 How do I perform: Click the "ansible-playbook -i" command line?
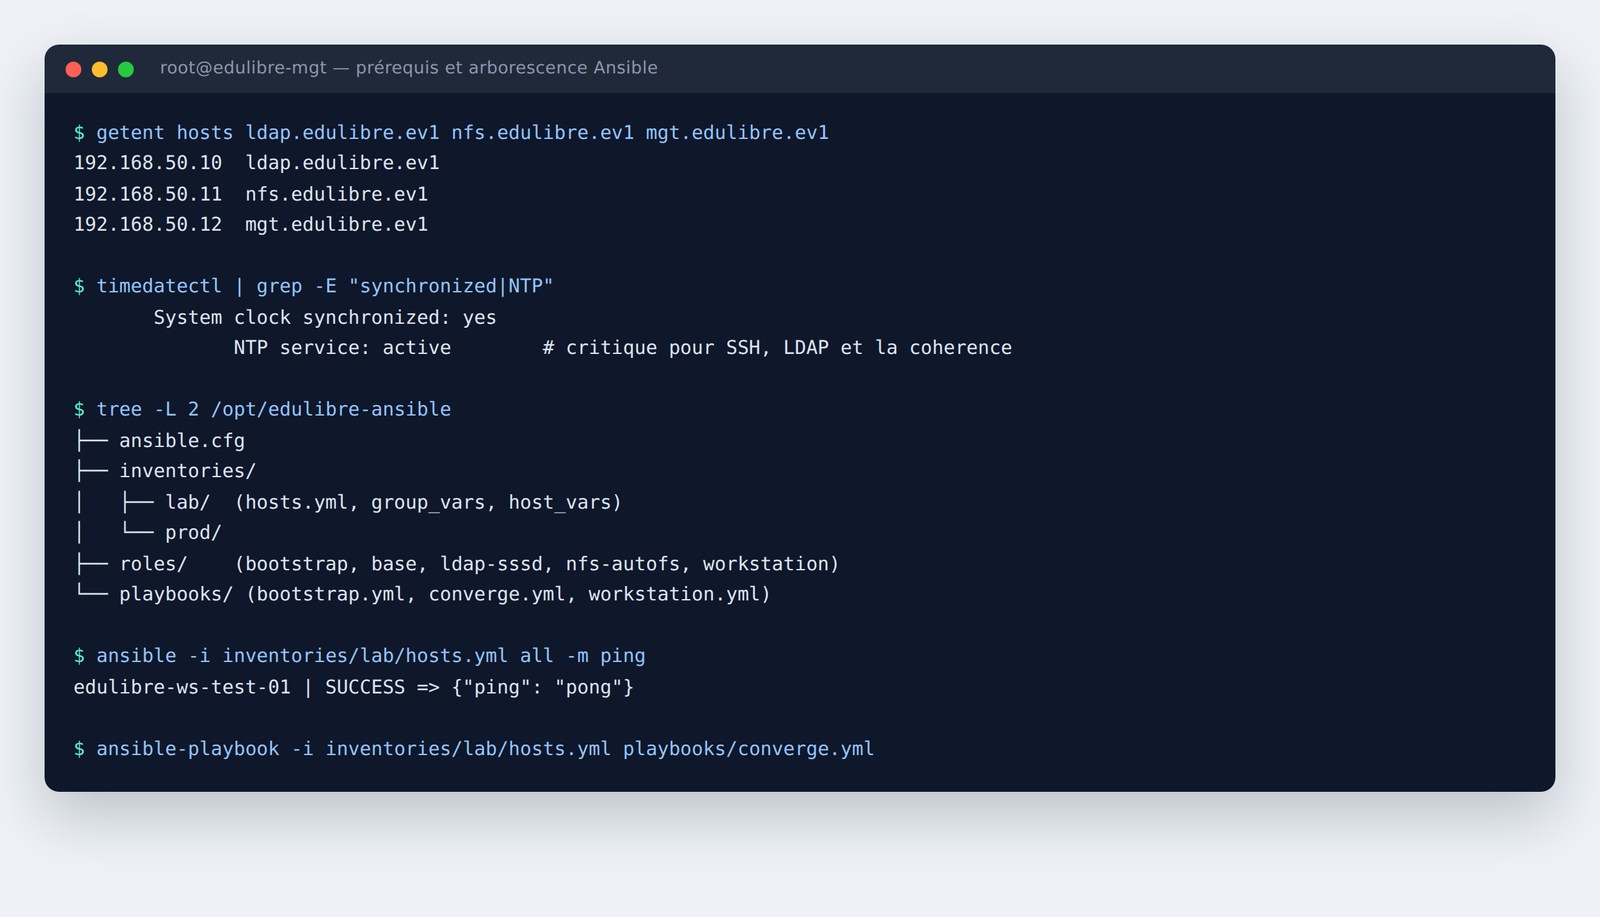[x=474, y=749]
